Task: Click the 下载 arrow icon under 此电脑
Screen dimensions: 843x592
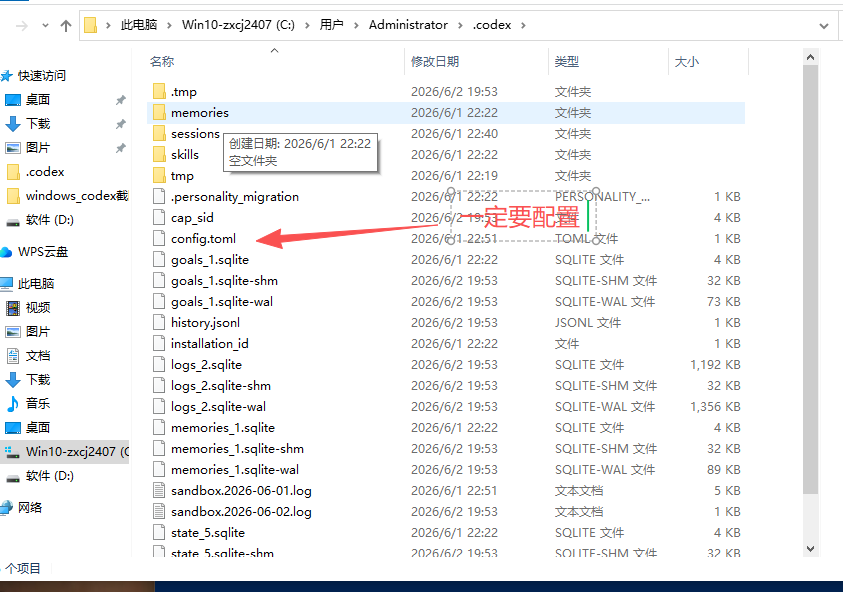Action: tap(13, 380)
